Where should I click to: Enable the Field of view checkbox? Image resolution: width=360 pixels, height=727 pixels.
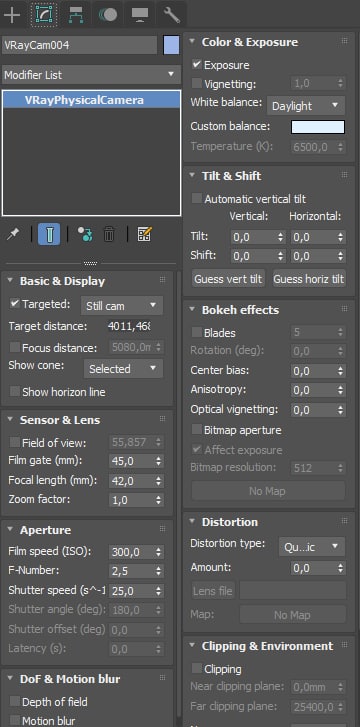15,442
